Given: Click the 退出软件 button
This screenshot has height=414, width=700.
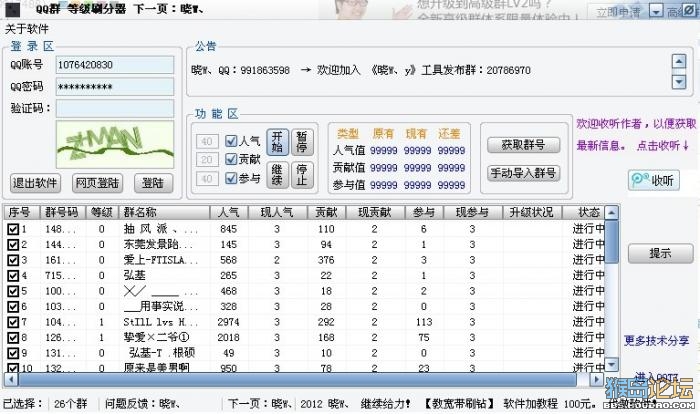Looking at the screenshot, I should pyautogui.click(x=35, y=183).
